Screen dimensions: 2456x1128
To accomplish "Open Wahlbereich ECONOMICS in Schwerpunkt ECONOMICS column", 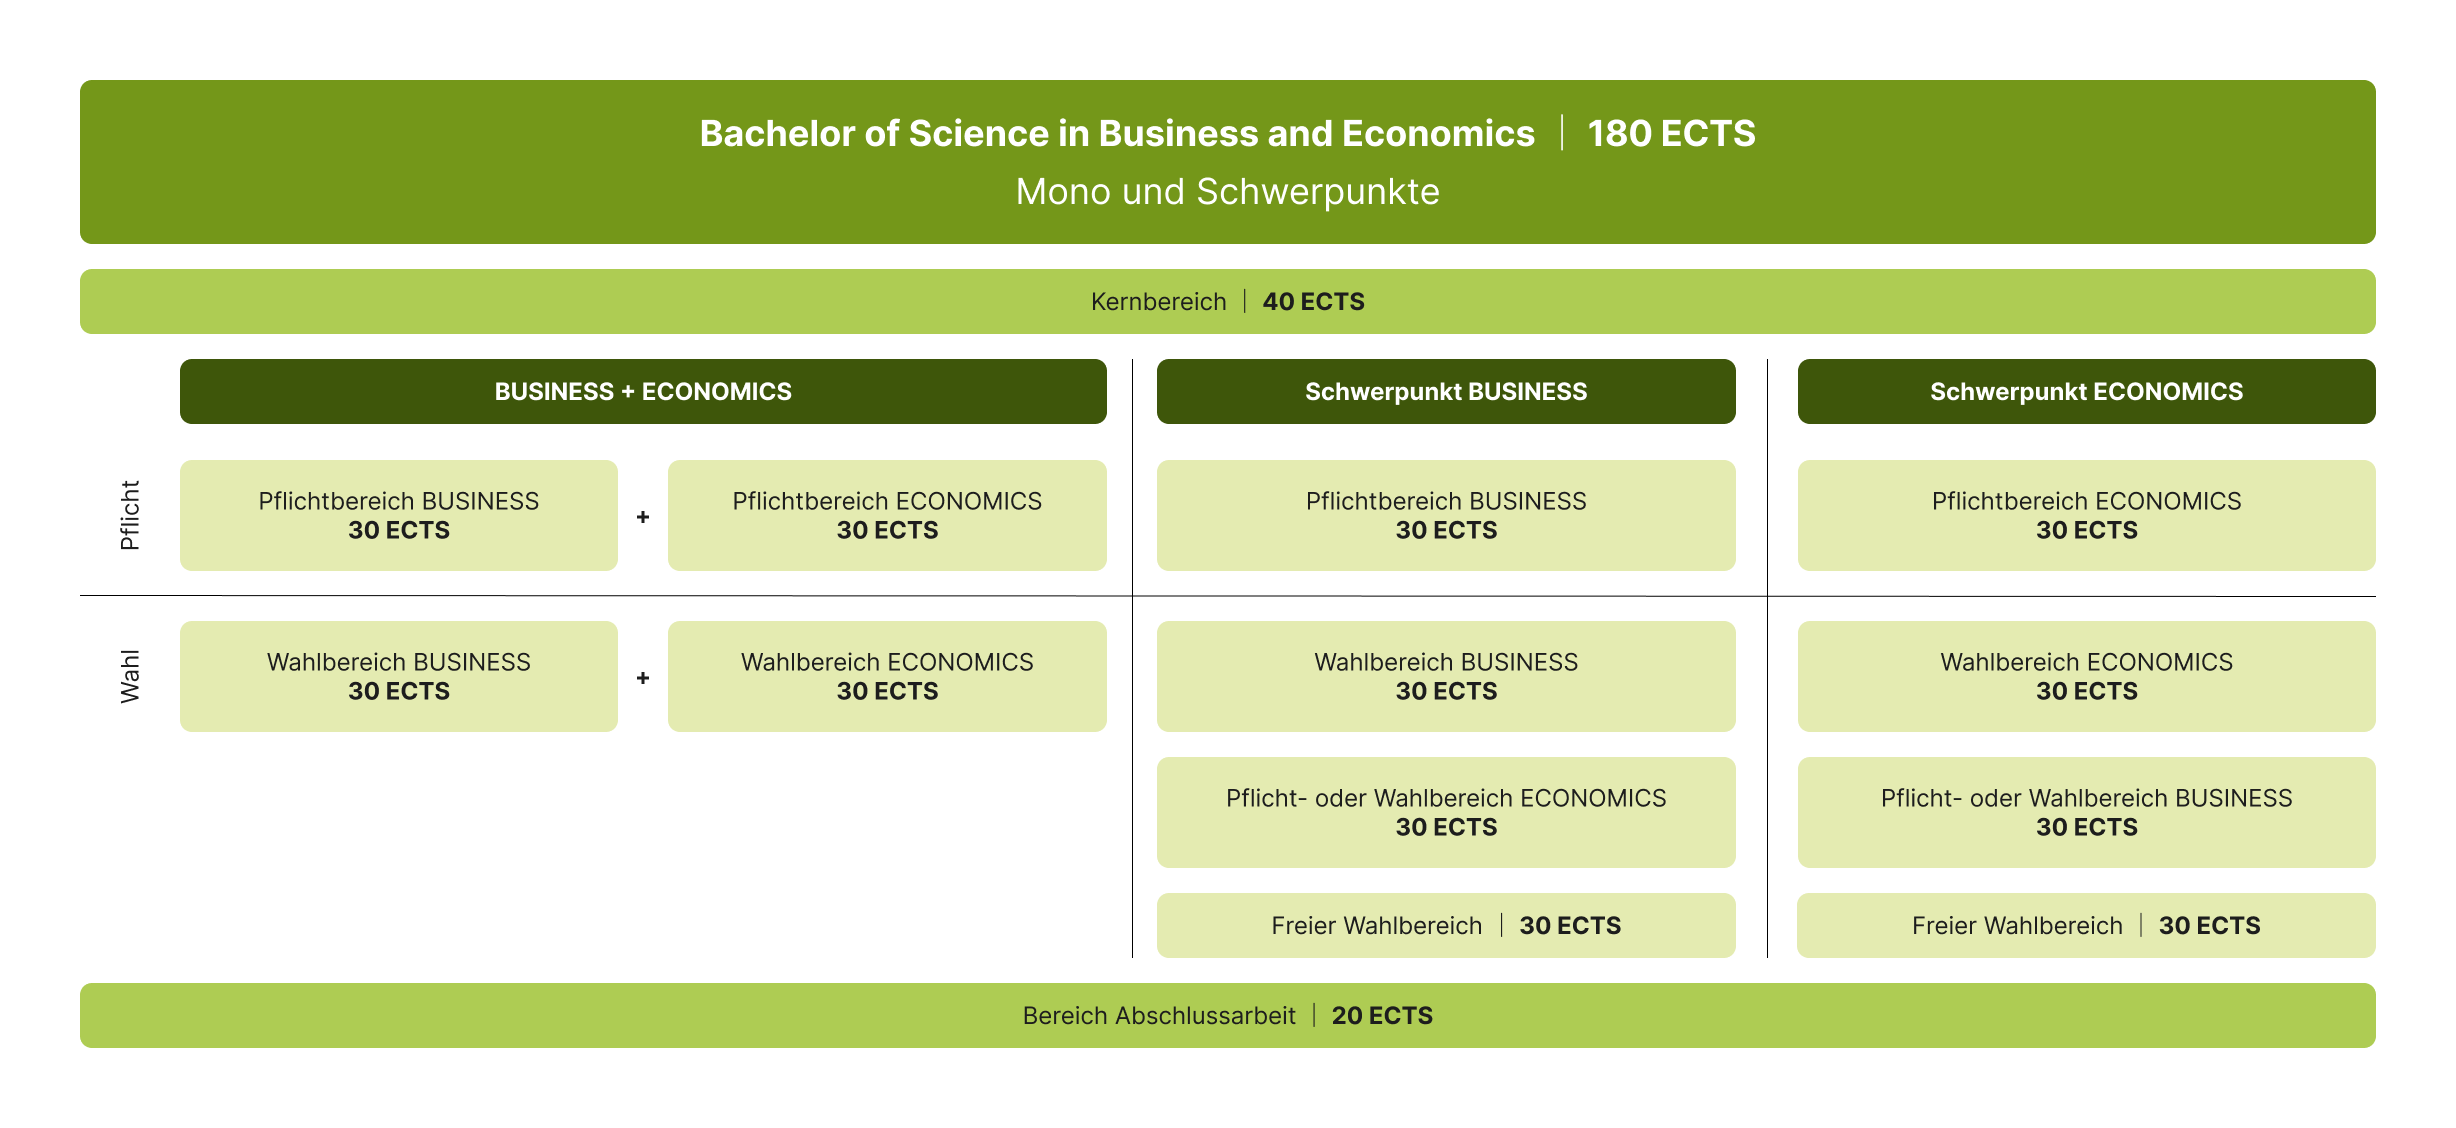I will pos(2086,676).
